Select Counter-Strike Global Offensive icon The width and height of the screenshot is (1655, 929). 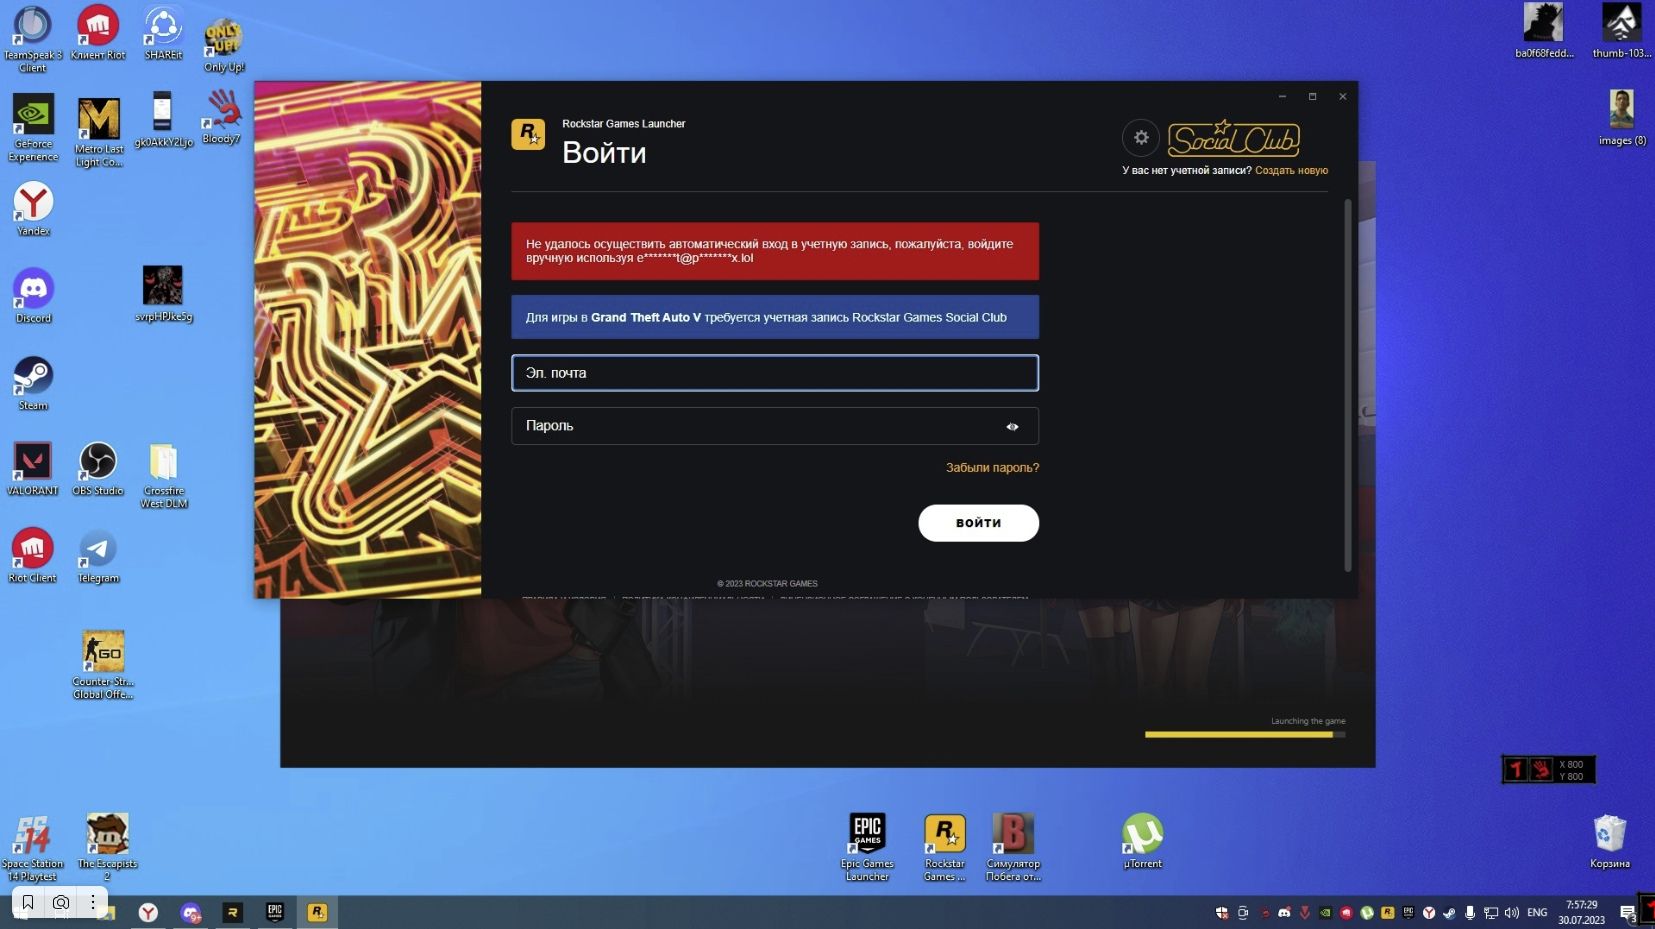102,664
